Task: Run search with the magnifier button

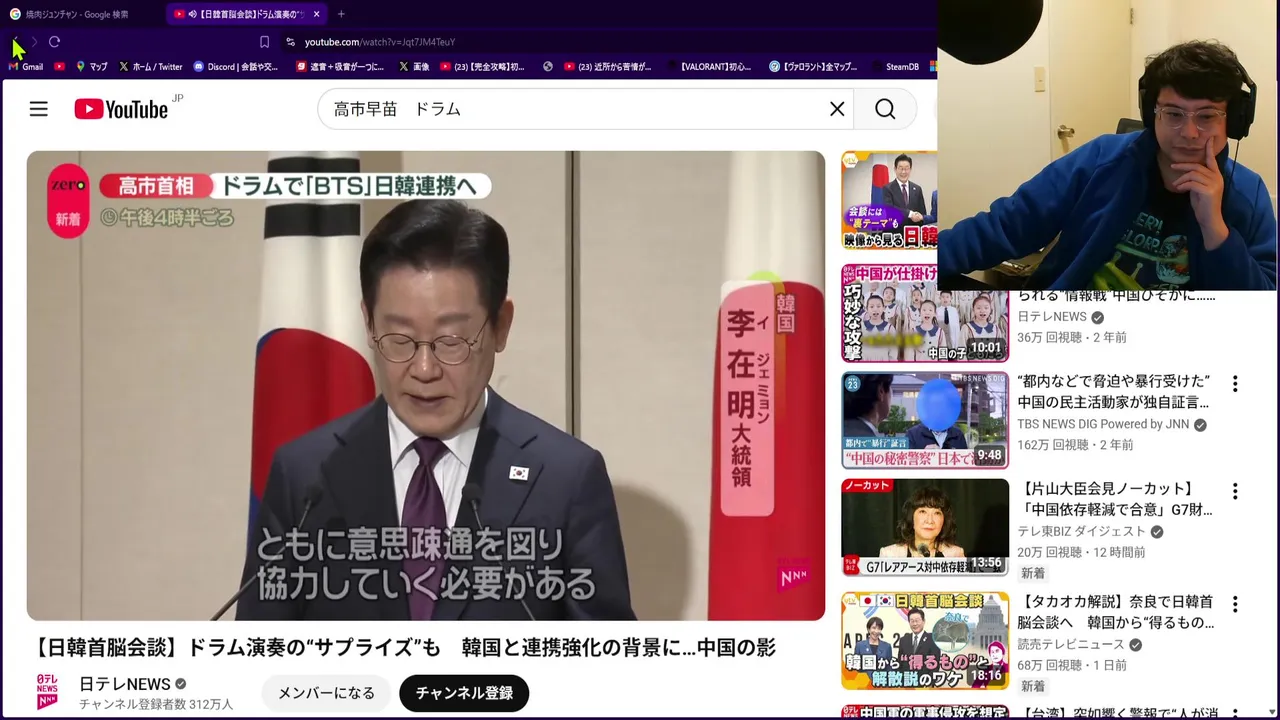Action: coord(885,109)
